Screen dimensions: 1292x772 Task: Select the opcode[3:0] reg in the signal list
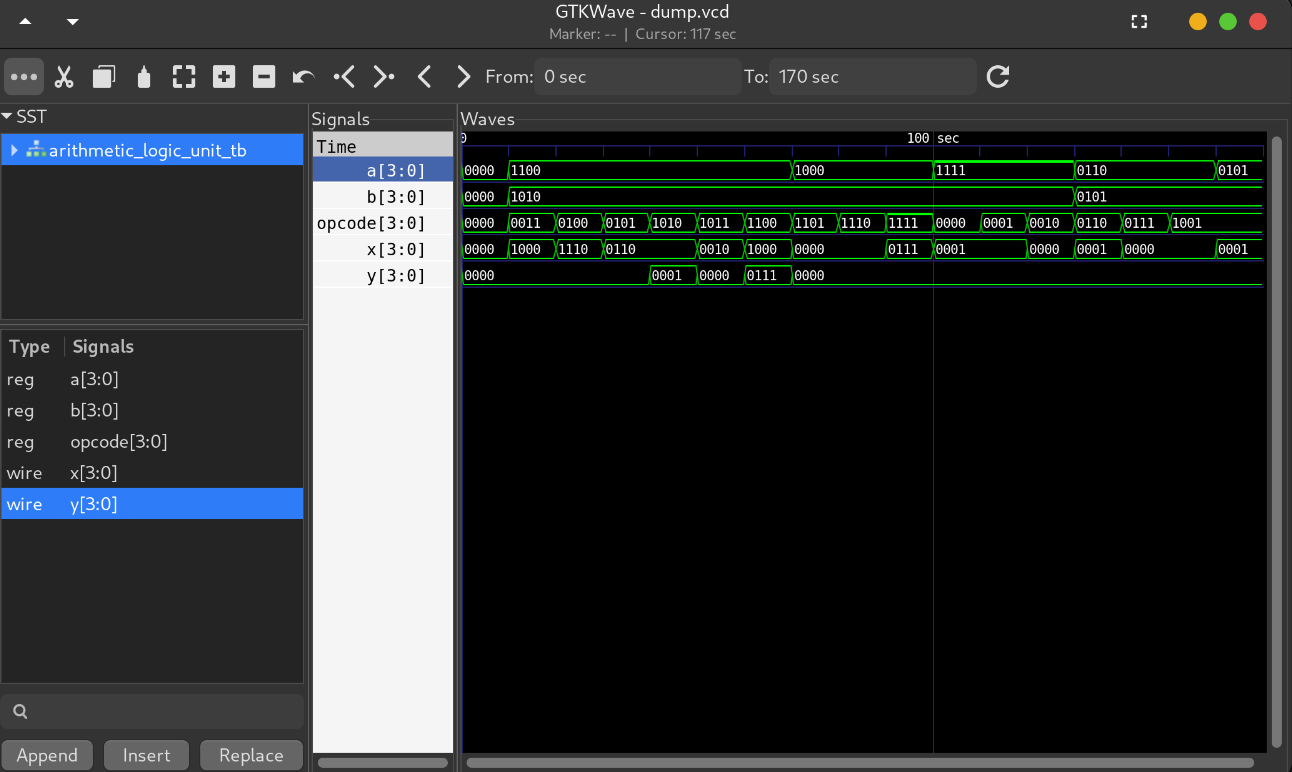pyautogui.click(x=118, y=442)
